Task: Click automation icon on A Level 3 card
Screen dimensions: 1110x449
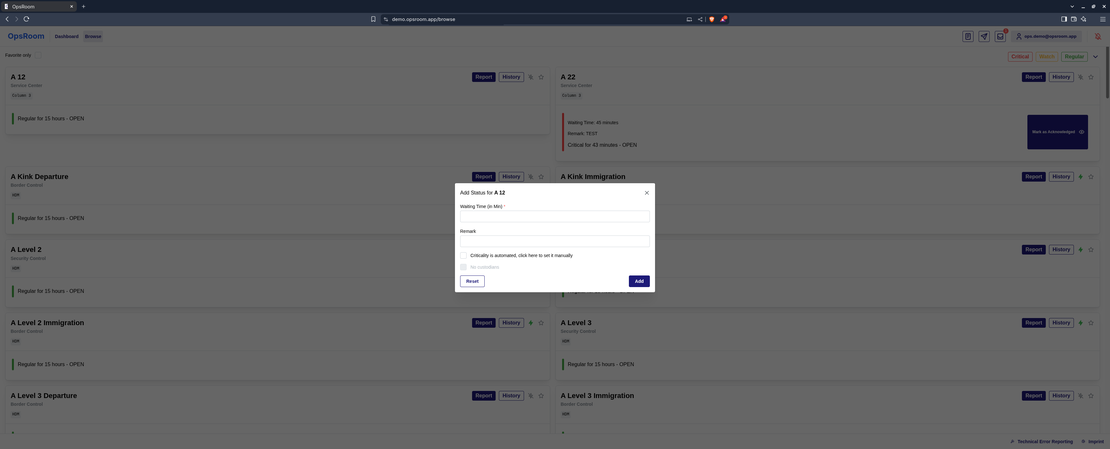Action: [1080, 322]
